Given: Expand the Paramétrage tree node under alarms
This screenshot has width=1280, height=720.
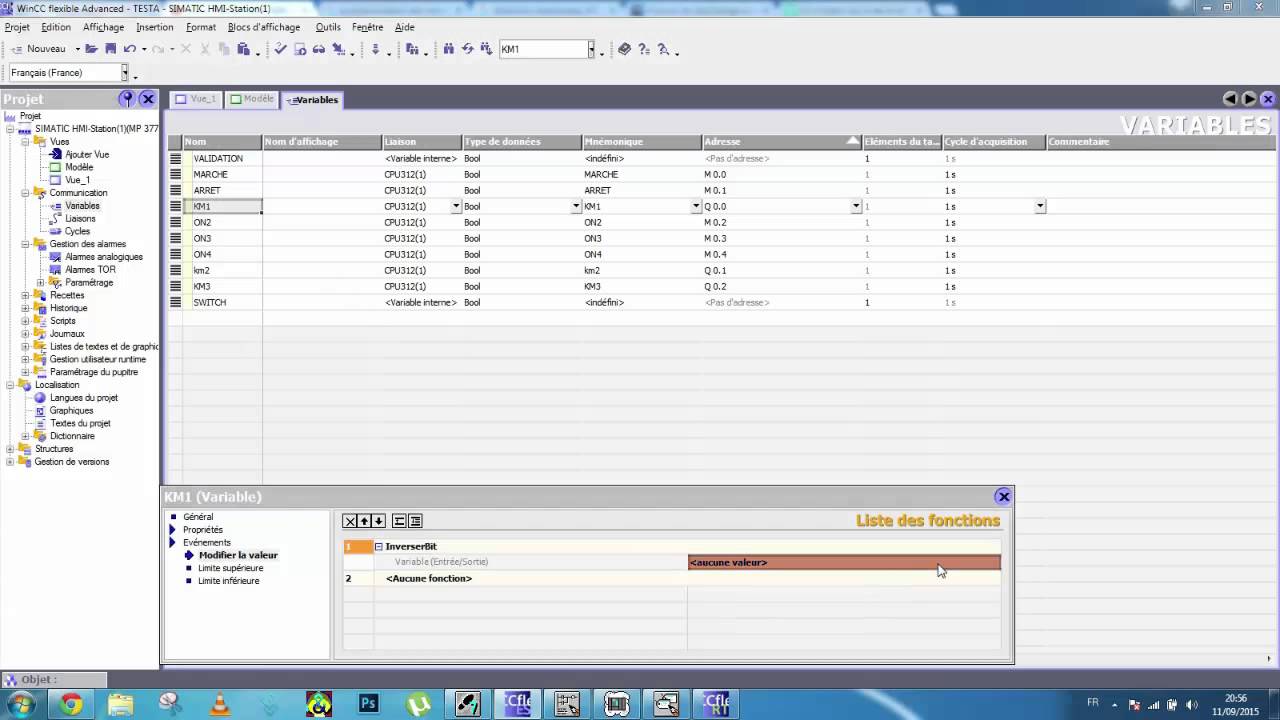Looking at the screenshot, I should (40, 283).
